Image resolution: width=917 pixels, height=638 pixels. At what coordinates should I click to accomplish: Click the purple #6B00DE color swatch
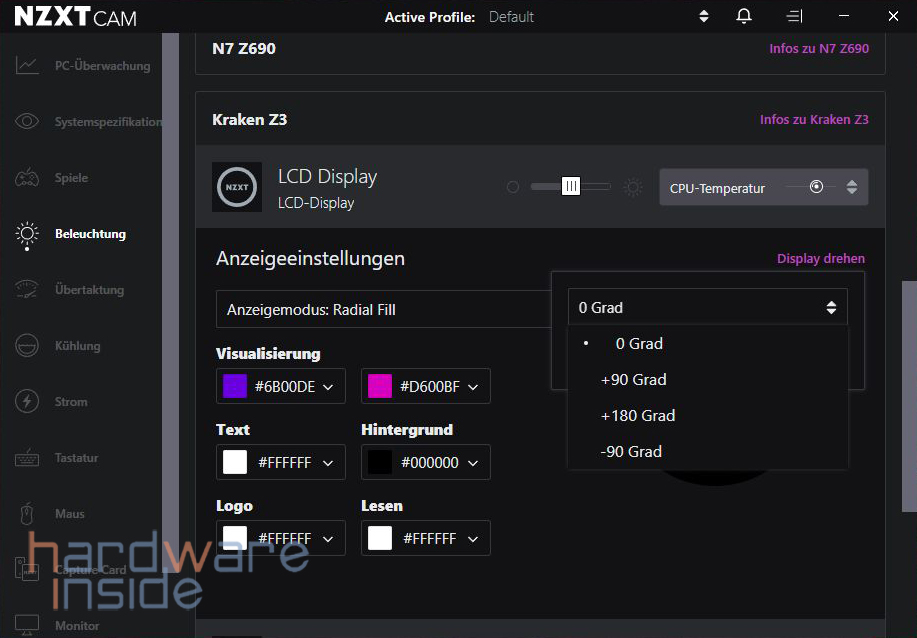[x=235, y=387]
